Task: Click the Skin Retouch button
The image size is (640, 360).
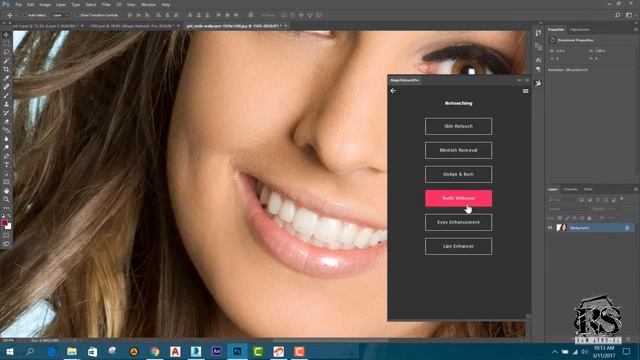Action: pos(458,126)
